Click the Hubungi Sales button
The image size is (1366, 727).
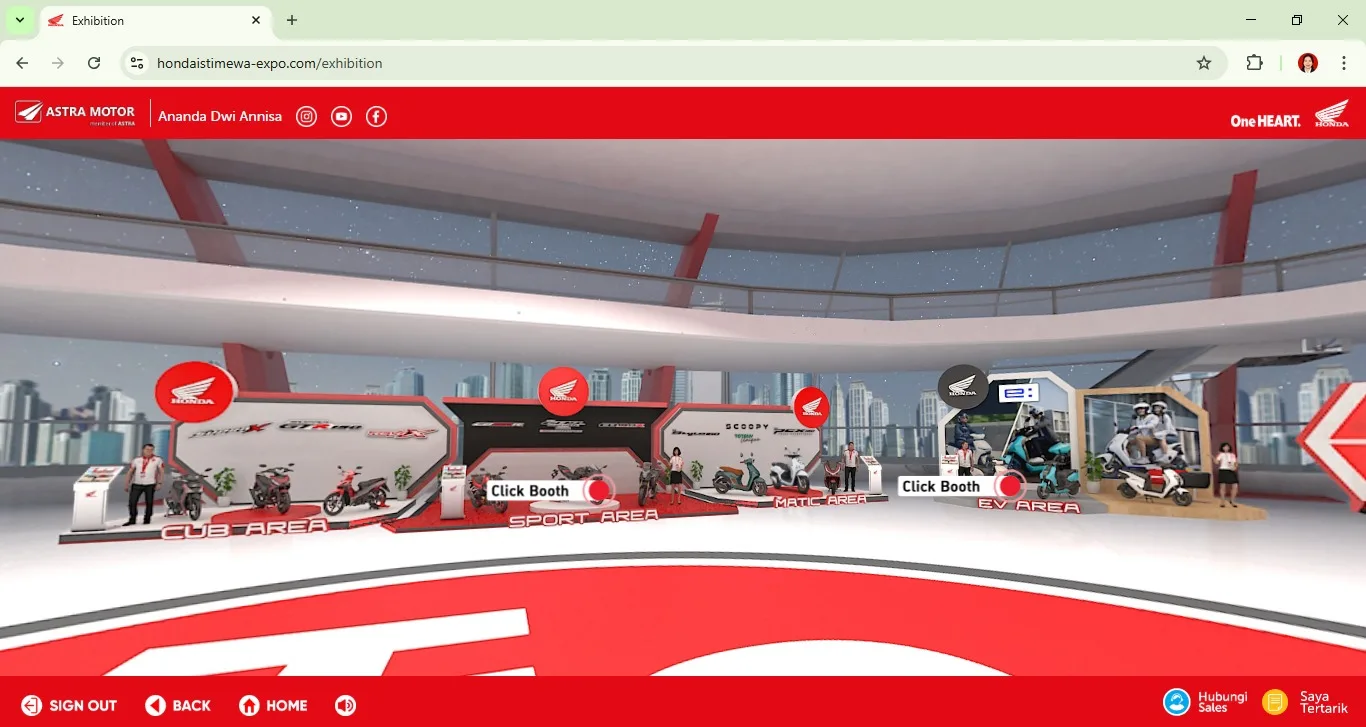(1206, 702)
